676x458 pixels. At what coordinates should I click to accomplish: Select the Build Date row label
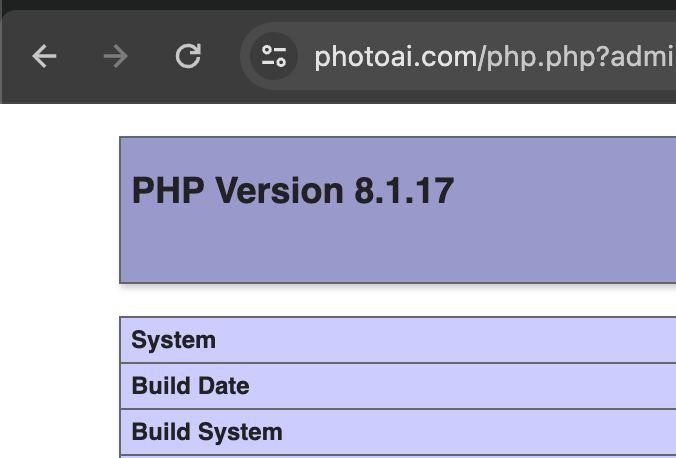pyautogui.click(x=190, y=386)
